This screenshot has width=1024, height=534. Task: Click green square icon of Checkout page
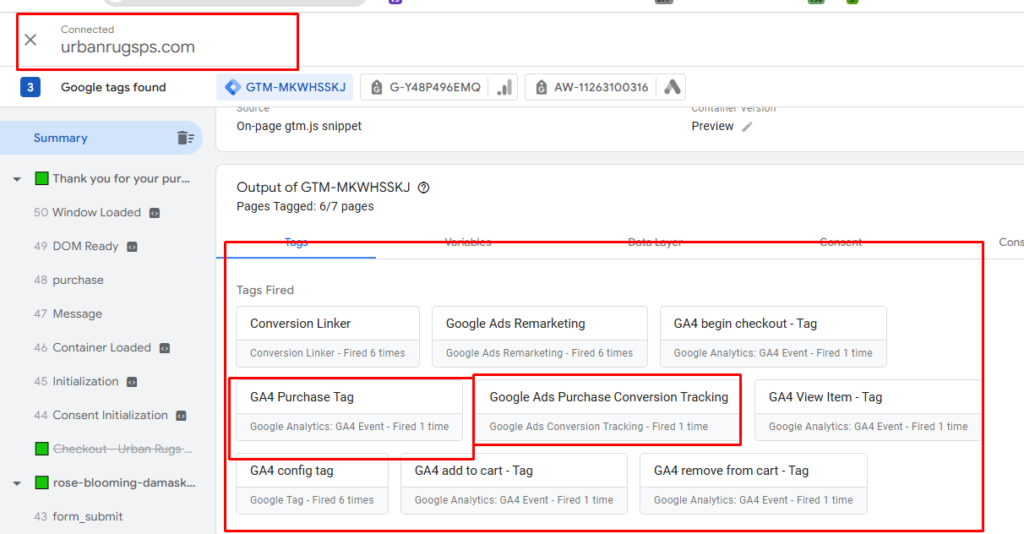41,449
